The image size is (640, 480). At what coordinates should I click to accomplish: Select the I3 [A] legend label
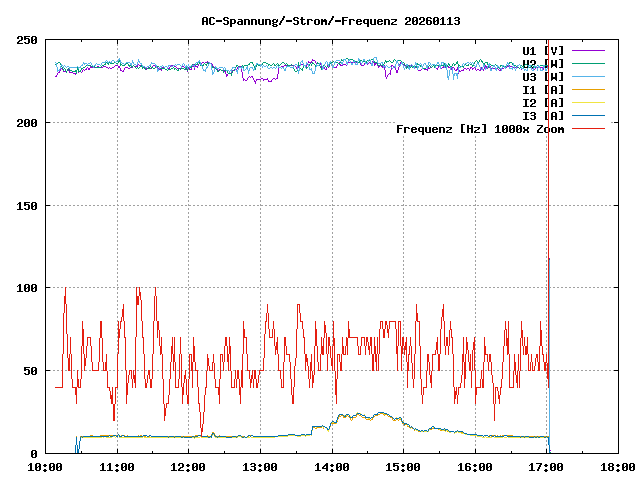pos(543,115)
